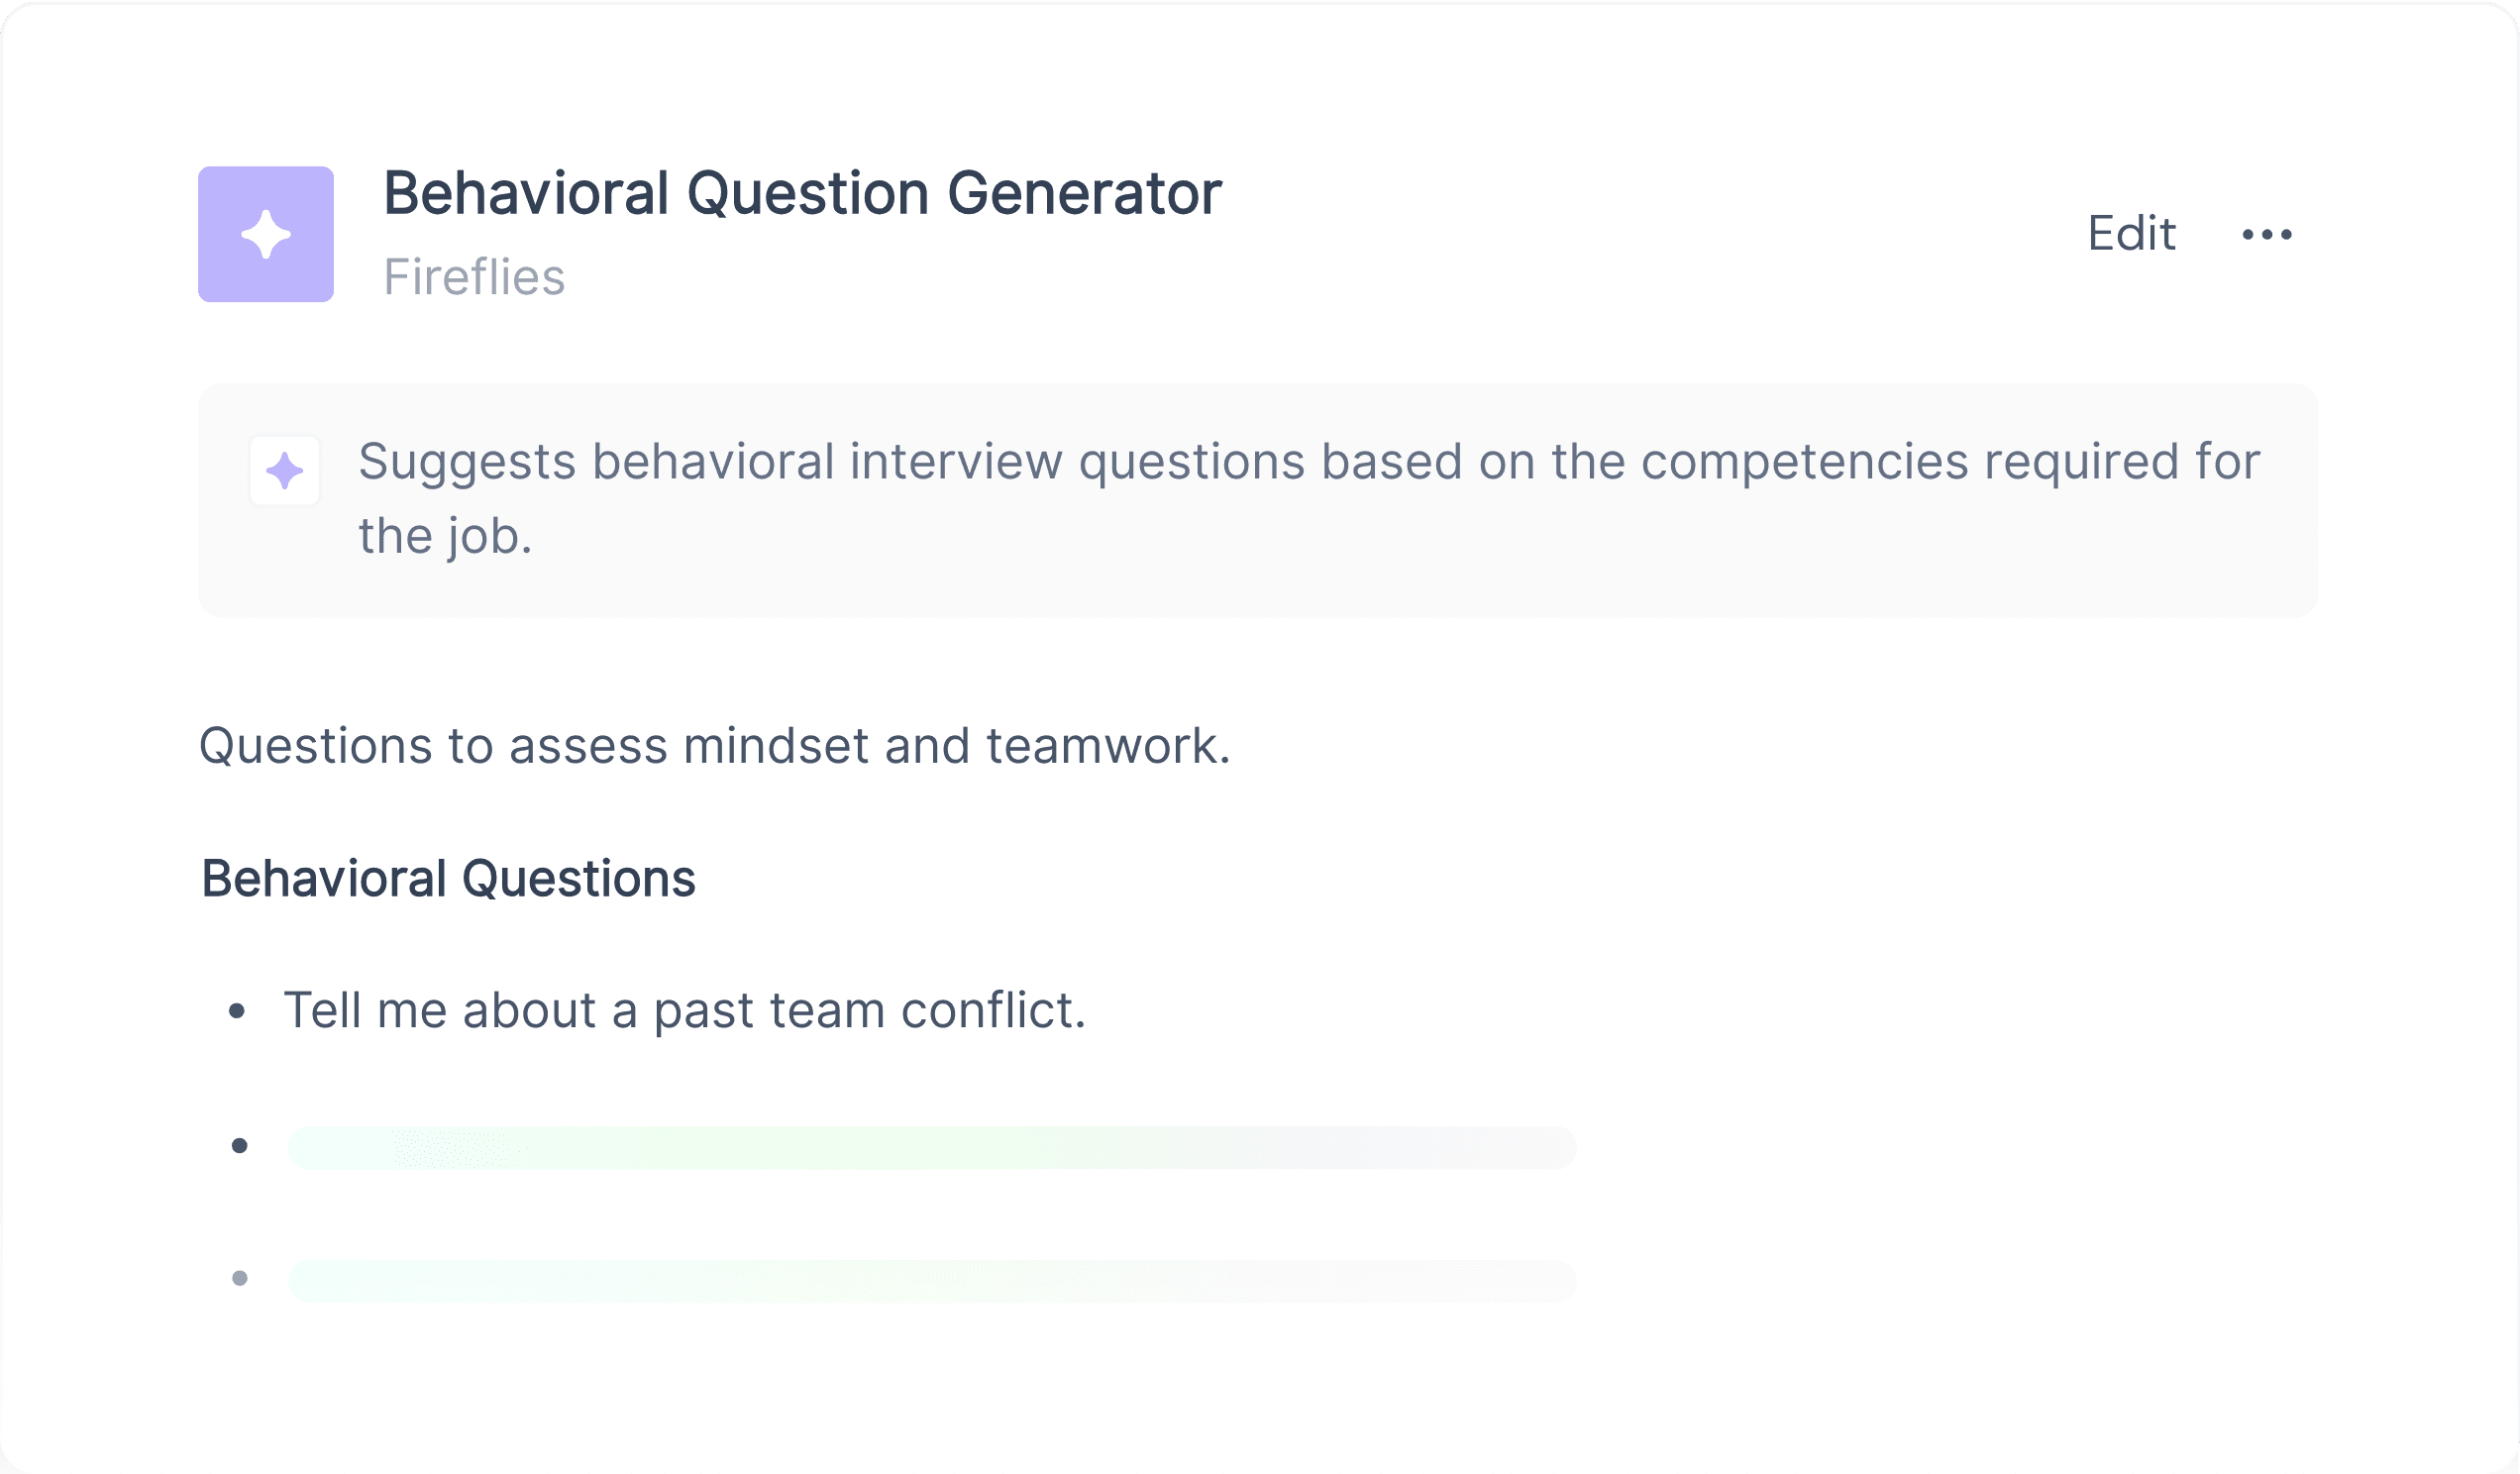The height and width of the screenshot is (1474, 2520).
Task: Click 'the job.' line in the description
Action: click(x=445, y=536)
